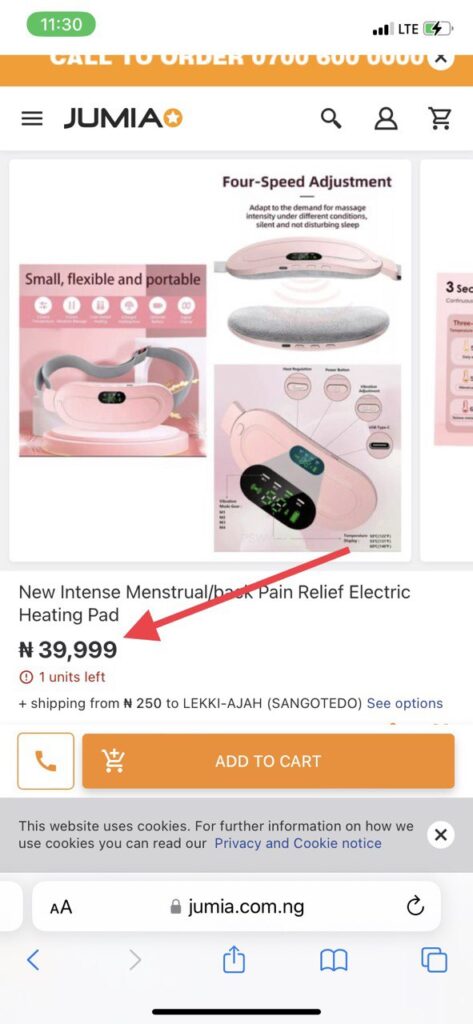Open the Privacy and Cookie notice link
The height and width of the screenshot is (1024, 473).
coord(298,843)
